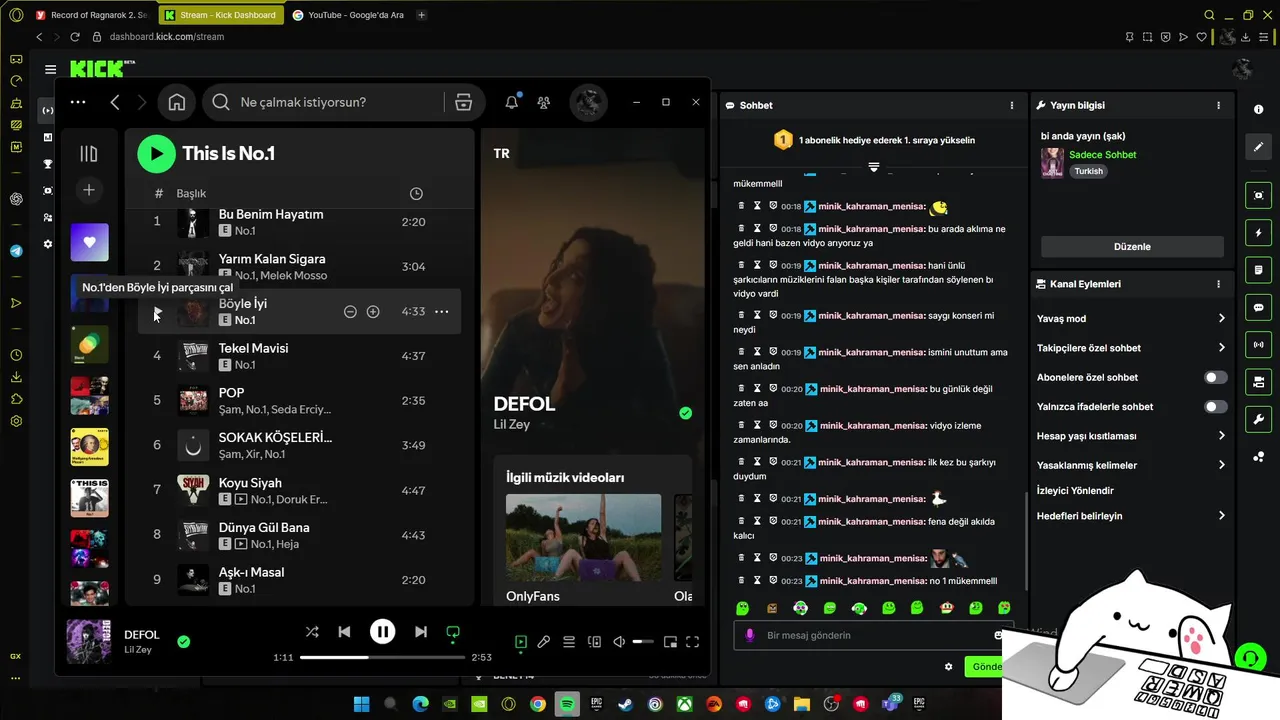
Task: Enter Spotify full screen mode
Action: [x=692, y=642]
